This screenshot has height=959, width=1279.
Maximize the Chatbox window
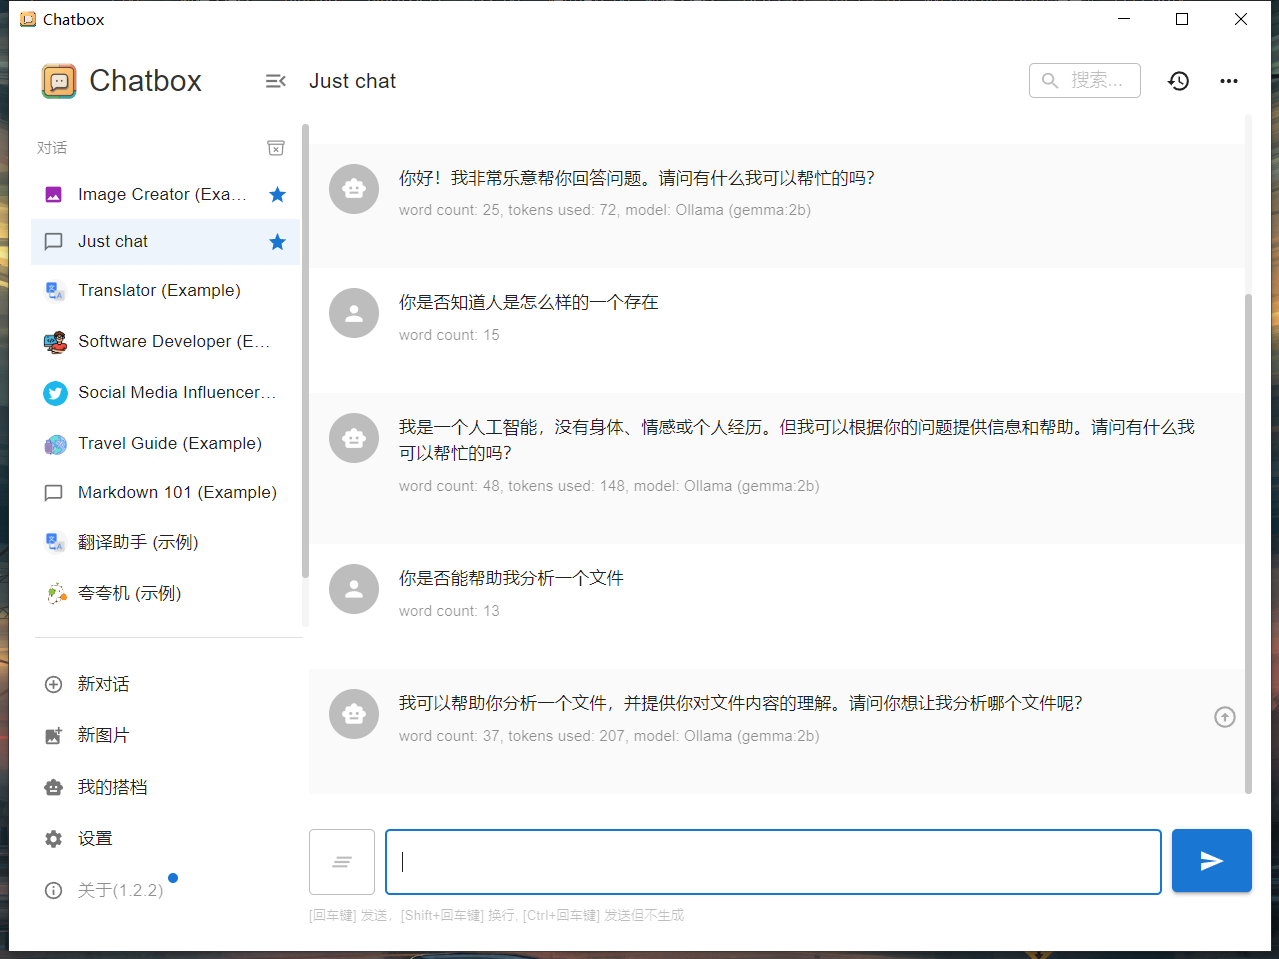click(x=1182, y=19)
